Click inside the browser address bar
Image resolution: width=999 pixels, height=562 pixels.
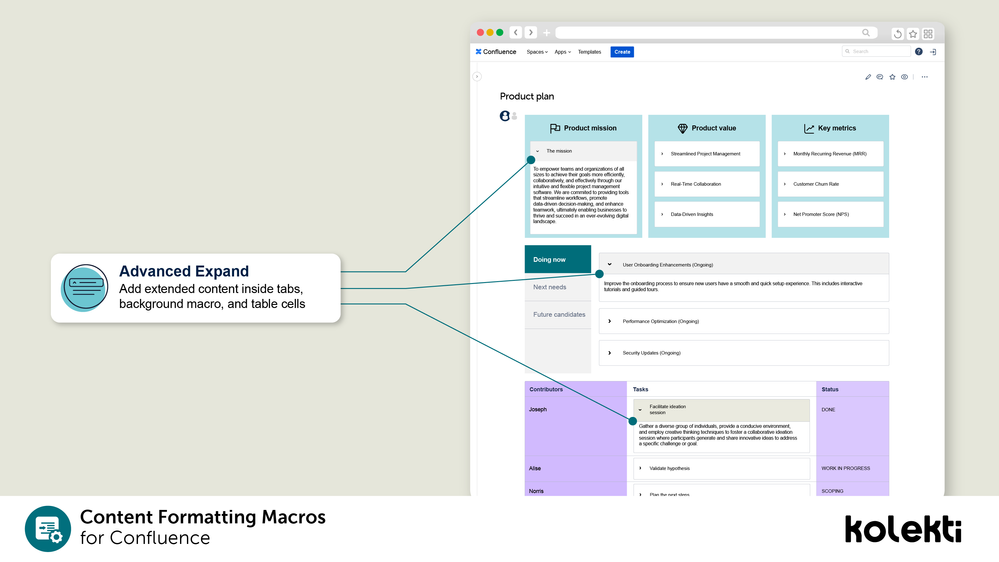point(716,32)
